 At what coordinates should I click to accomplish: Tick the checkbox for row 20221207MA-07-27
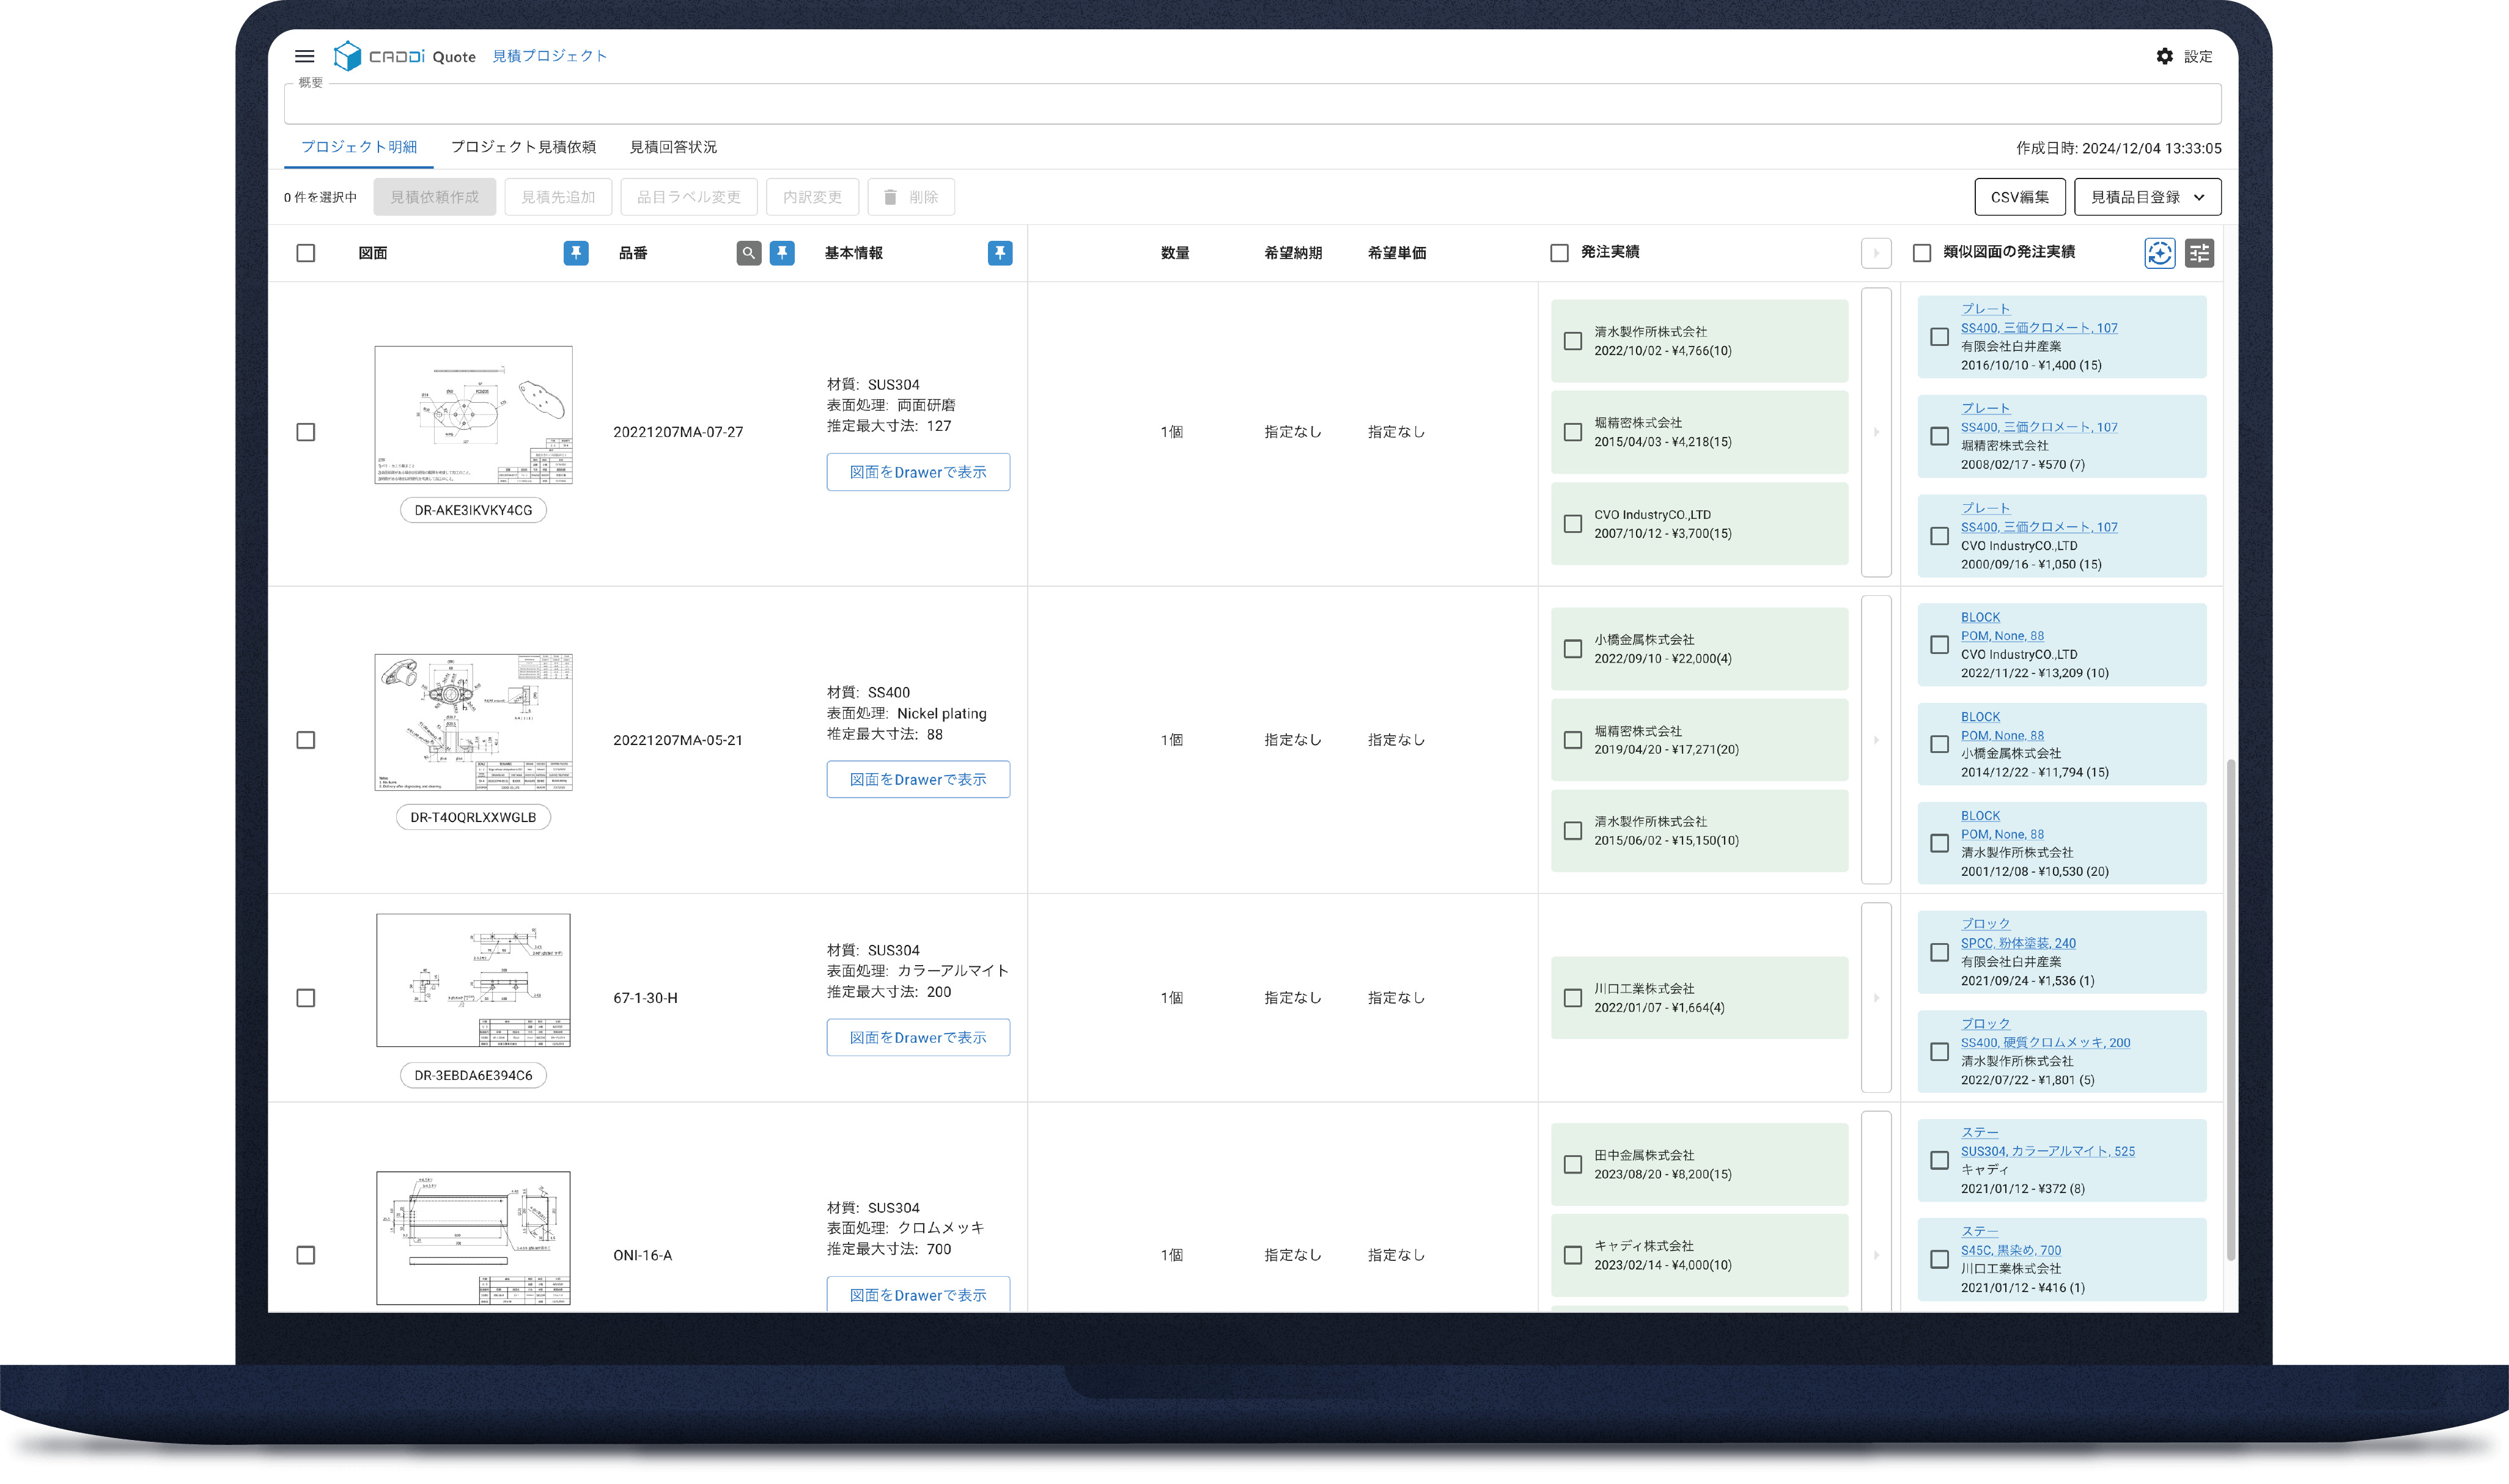(x=306, y=432)
